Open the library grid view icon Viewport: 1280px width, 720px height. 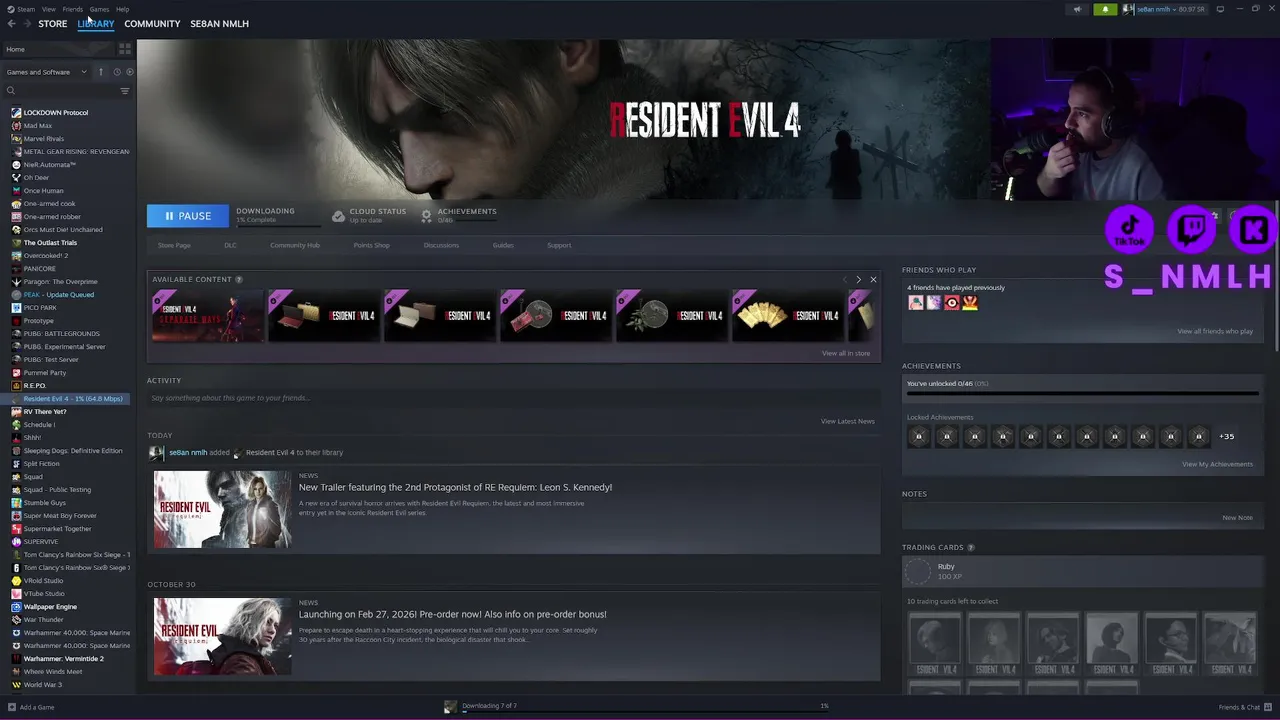pyautogui.click(x=125, y=48)
